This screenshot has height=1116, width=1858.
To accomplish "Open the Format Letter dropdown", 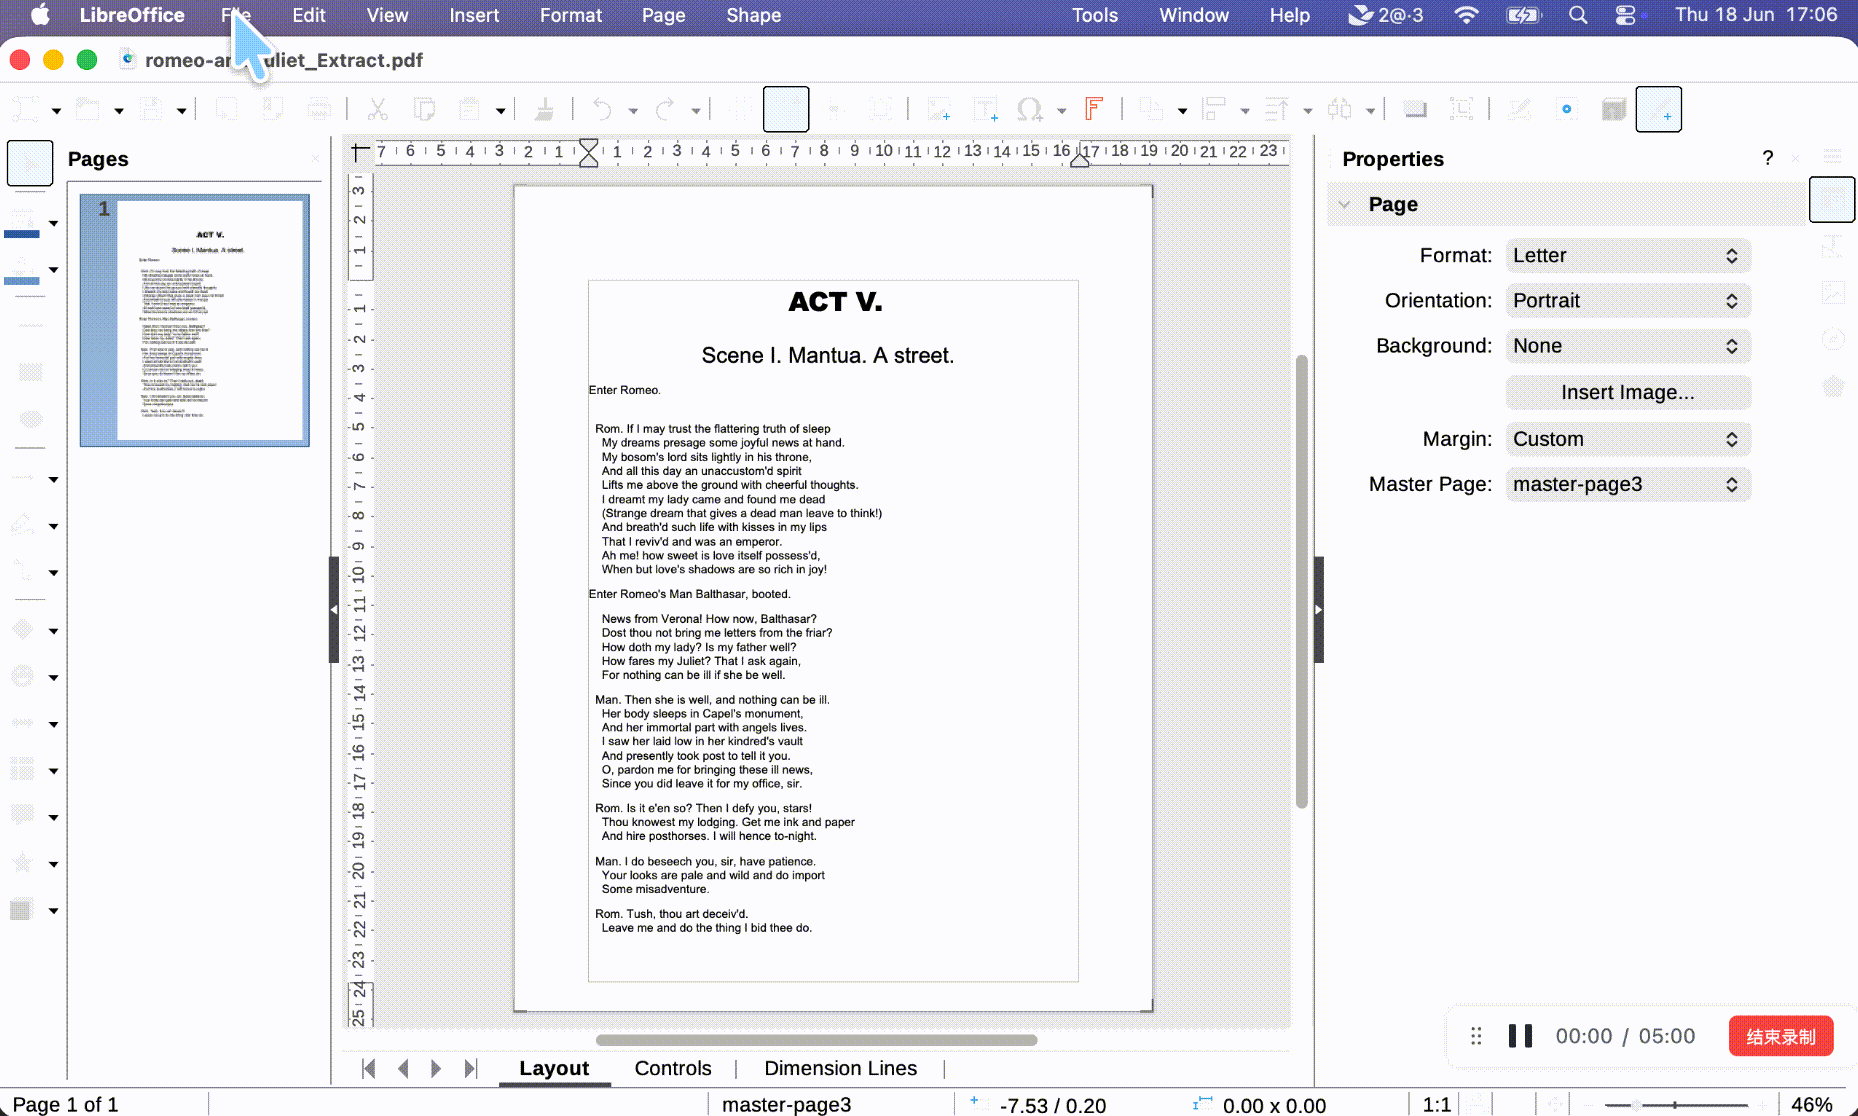I will 1627,256.
